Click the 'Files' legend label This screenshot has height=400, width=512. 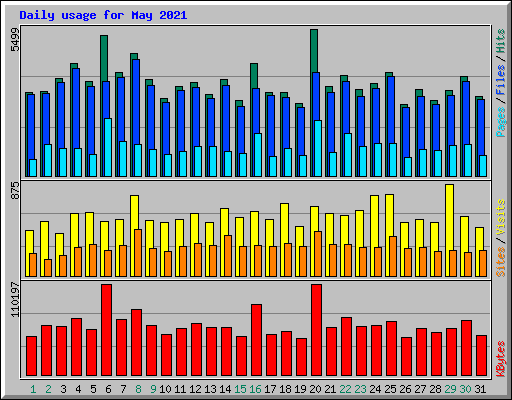pos(501,80)
